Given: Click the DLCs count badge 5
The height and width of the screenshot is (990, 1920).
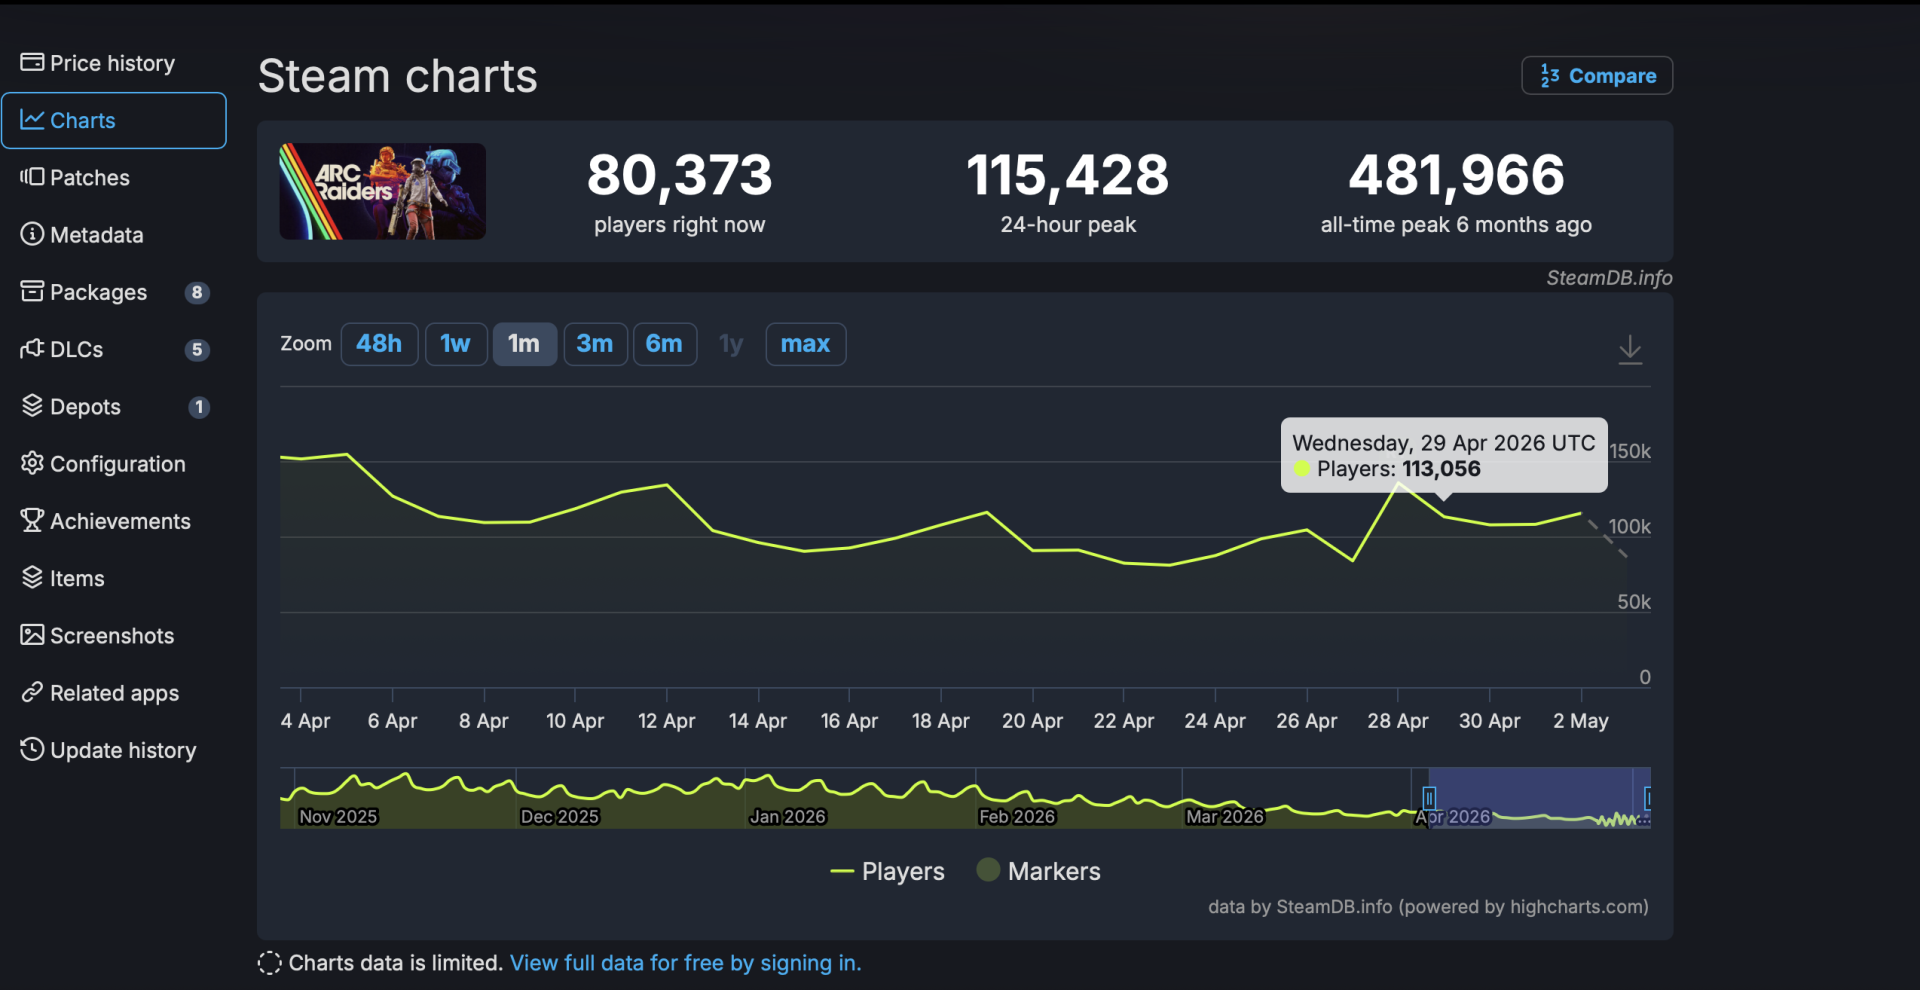Looking at the screenshot, I should coord(197,349).
